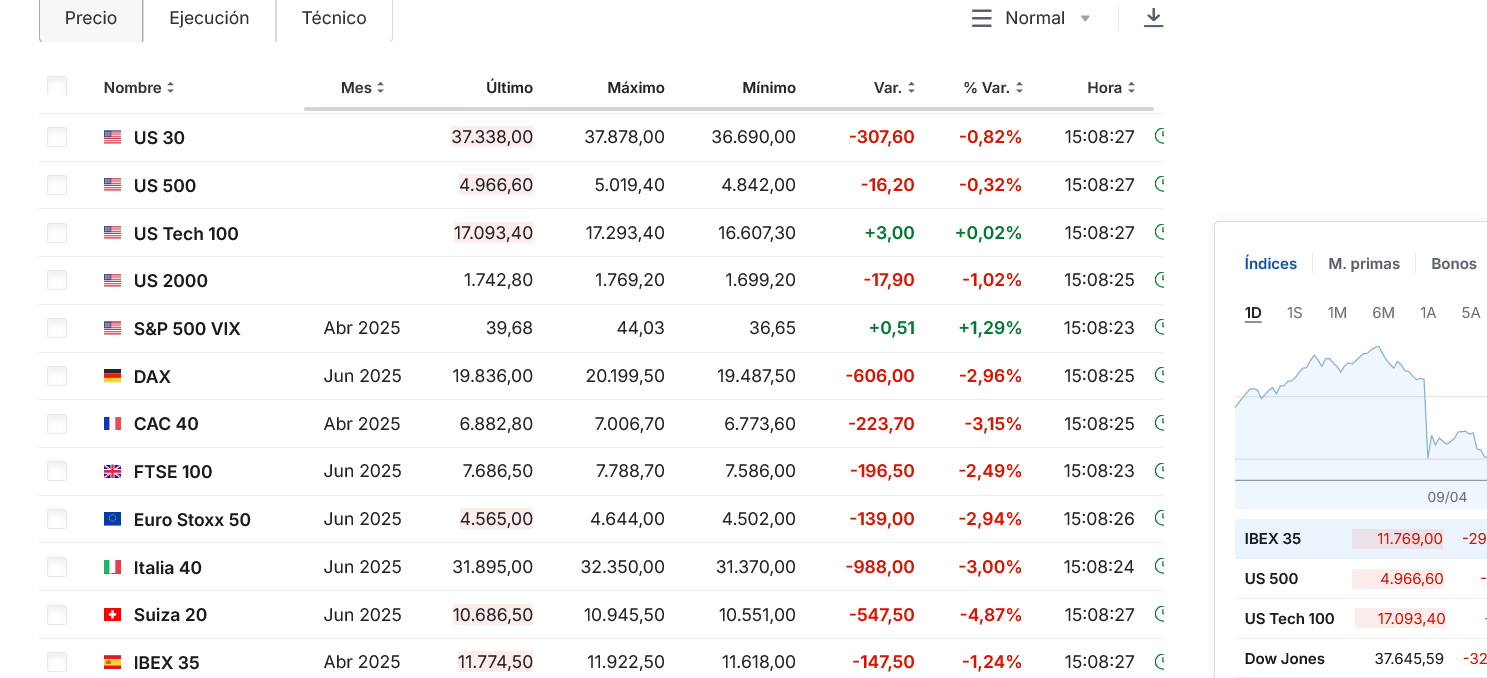1487x678 pixels.
Task: Click the clock icon in US 30 row
Action: tap(1160, 136)
